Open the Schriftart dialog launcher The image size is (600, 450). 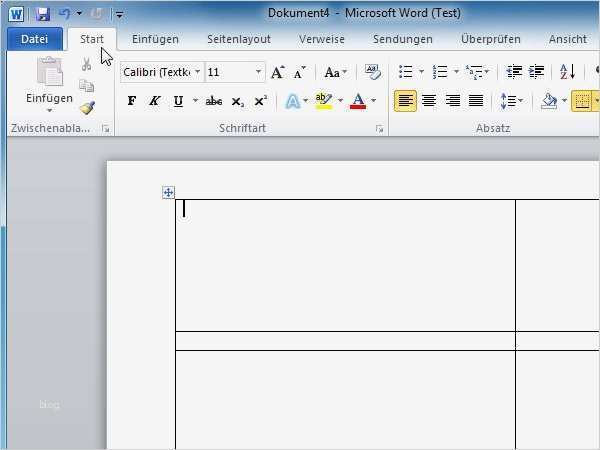[379, 129]
